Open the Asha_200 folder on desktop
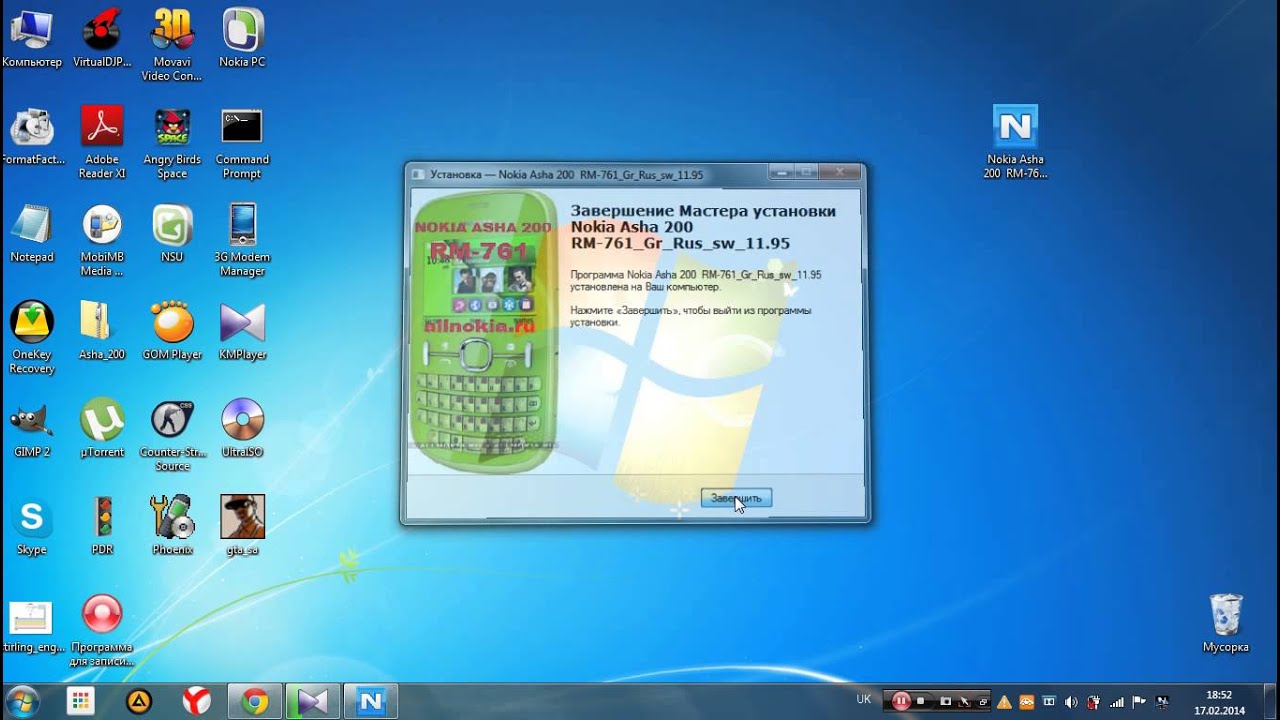1280x720 pixels. [x=102, y=331]
